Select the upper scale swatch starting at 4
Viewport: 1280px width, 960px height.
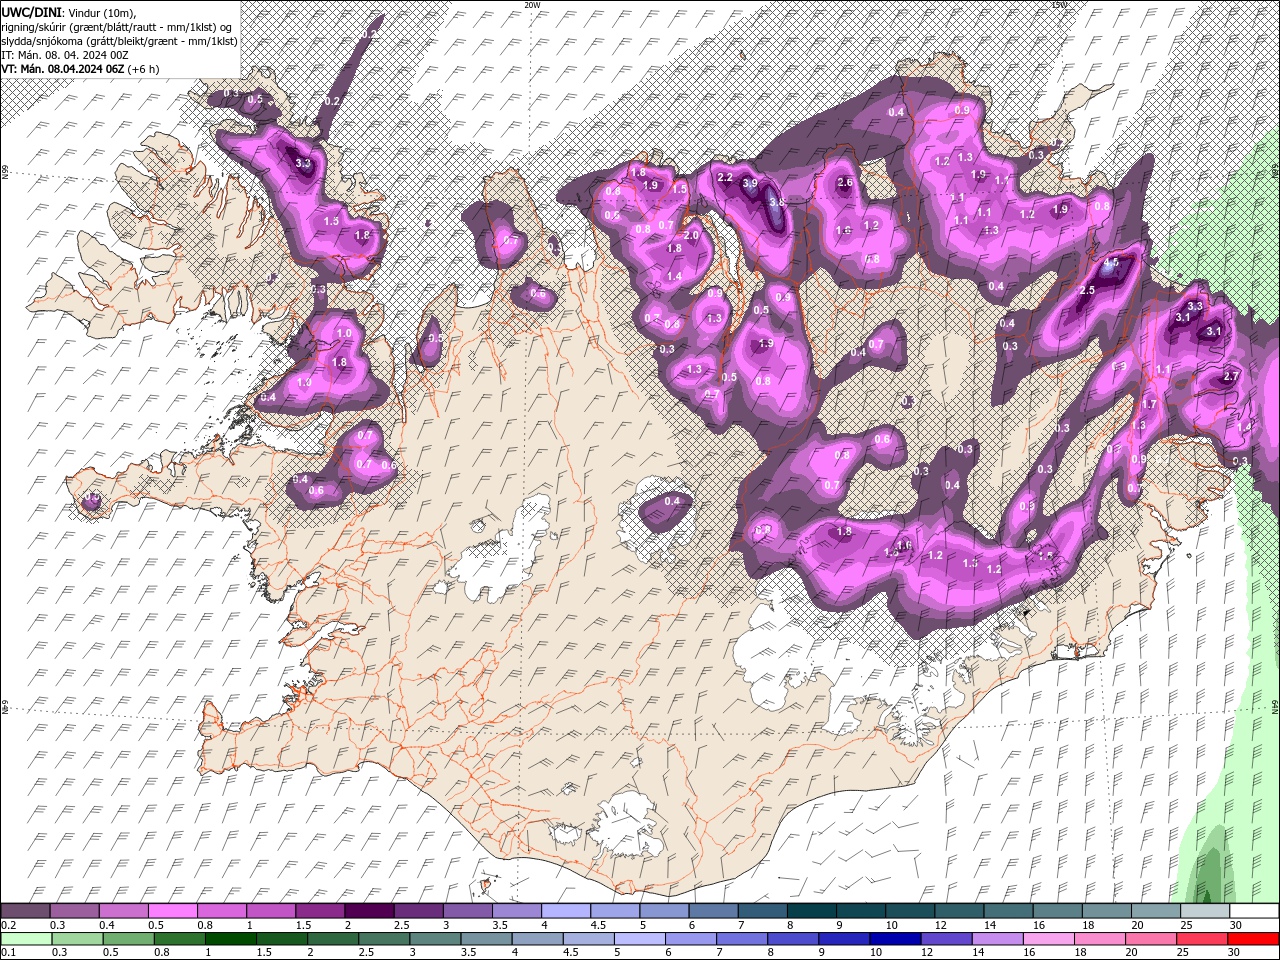565,911
